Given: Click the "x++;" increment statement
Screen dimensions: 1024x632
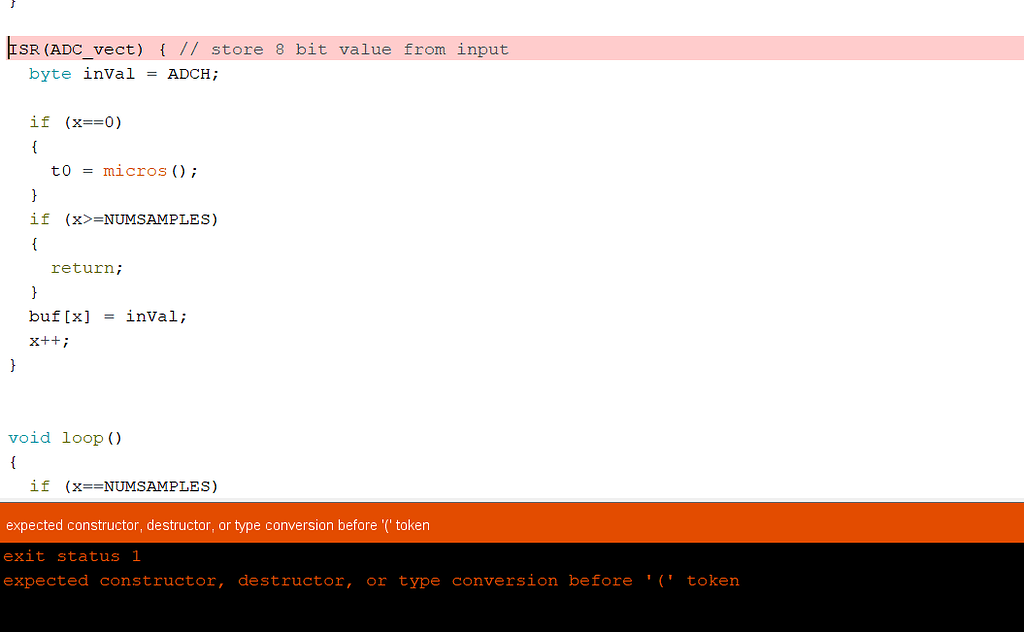Looking at the screenshot, I should click(50, 341).
